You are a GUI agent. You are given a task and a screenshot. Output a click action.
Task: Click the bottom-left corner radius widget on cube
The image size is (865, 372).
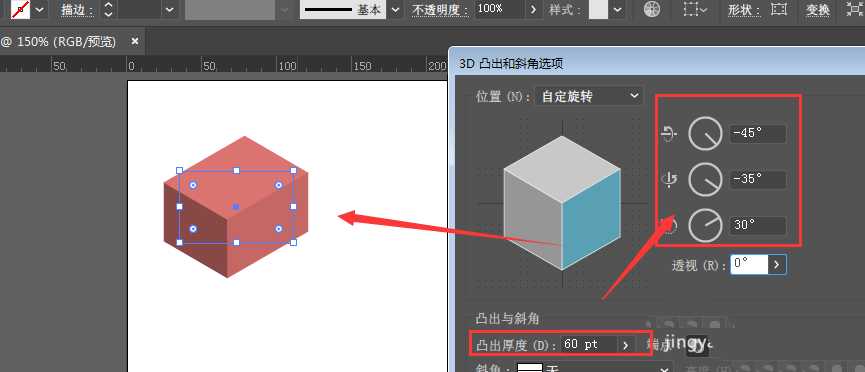click(x=193, y=228)
